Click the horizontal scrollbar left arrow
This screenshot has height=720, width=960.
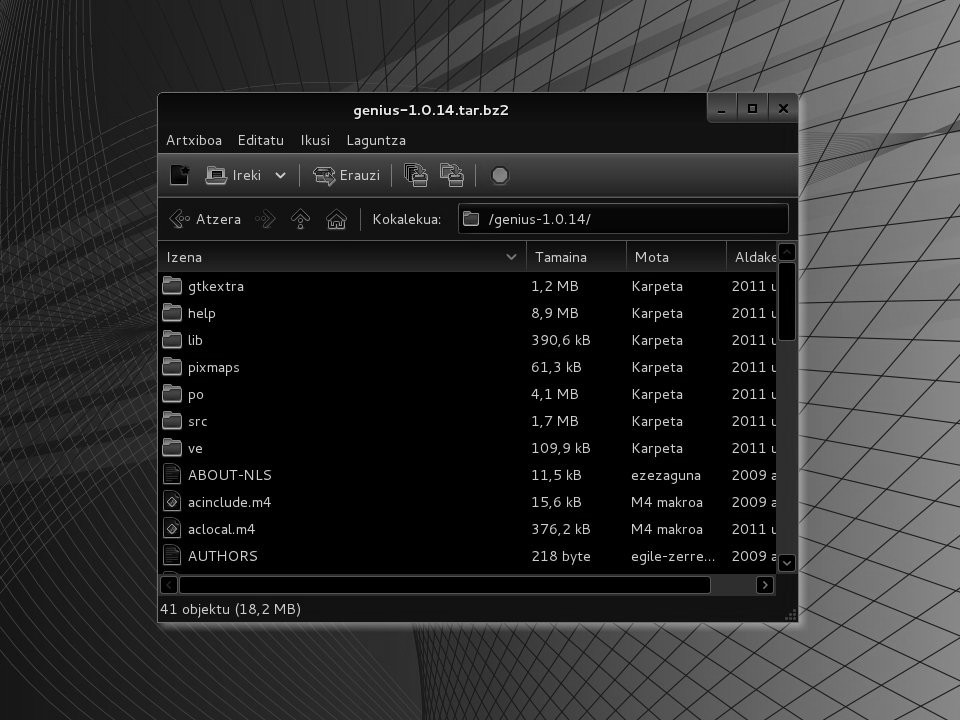pyautogui.click(x=169, y=585)
